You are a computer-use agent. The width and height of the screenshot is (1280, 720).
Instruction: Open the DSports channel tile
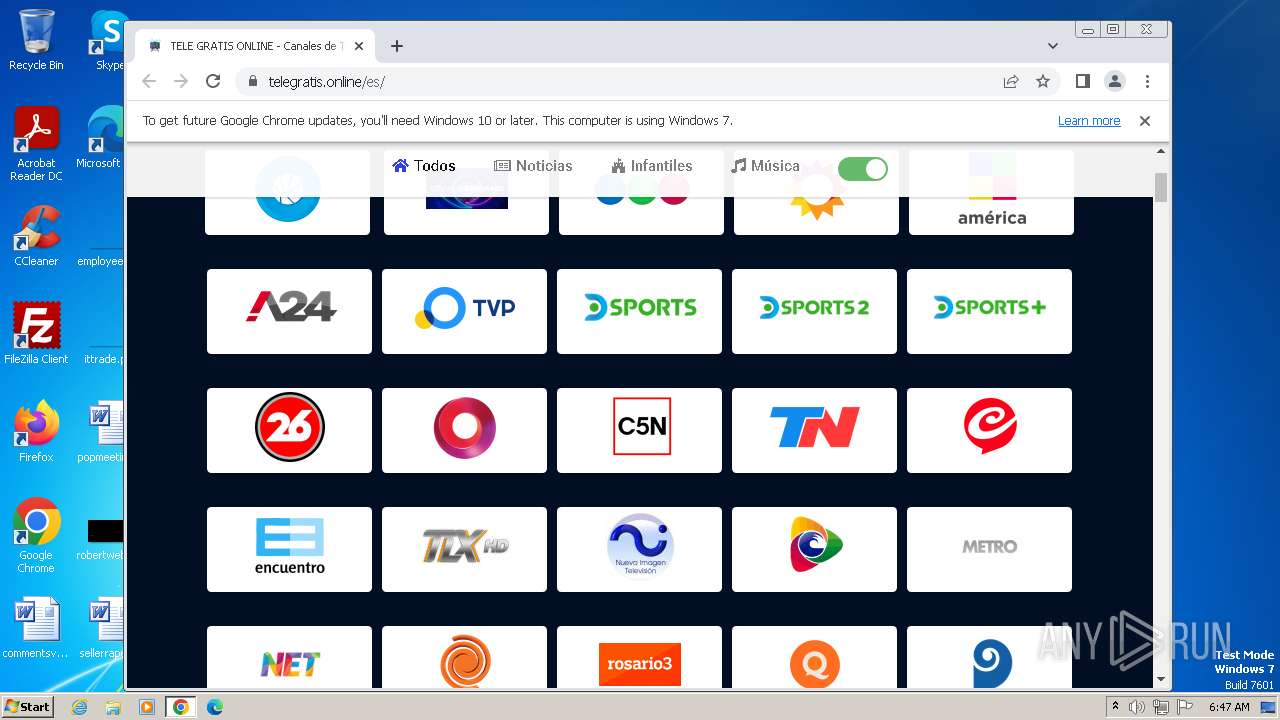(639, 311)
